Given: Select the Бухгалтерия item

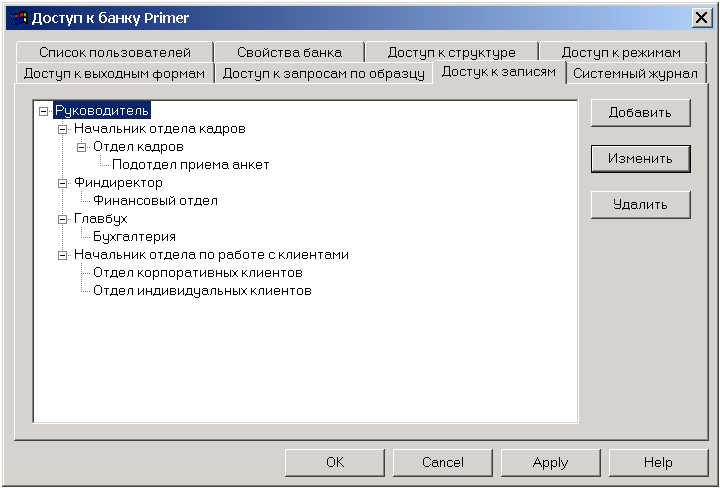Looking at the screenshot, I should pyautogui.click(x=135, y=237).
